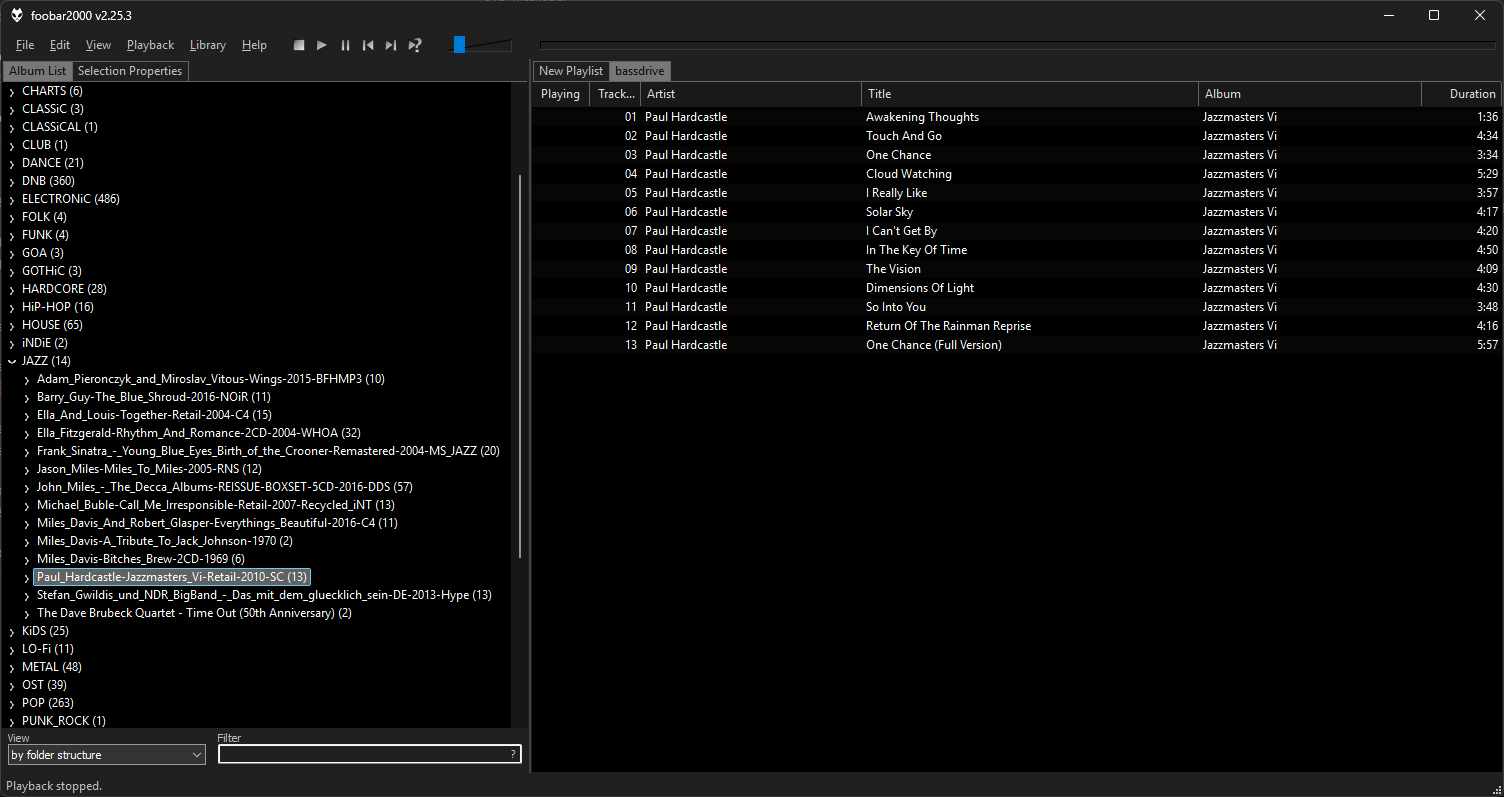Select track 'Touch And Go'
Image resolution: width=1504 pixels, height=797 pixels.
904,136
